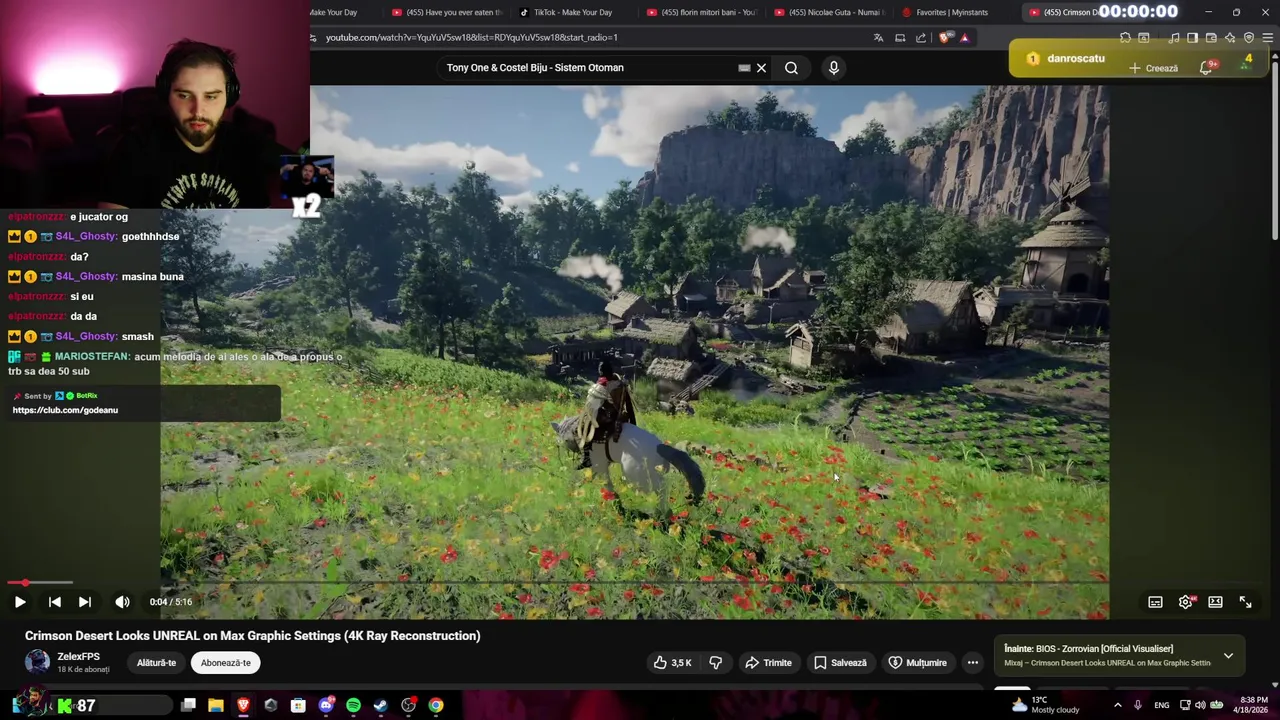The image size is (1280, 720).
Task: Show hidden system tray icons
Action: coord(1118,705)
